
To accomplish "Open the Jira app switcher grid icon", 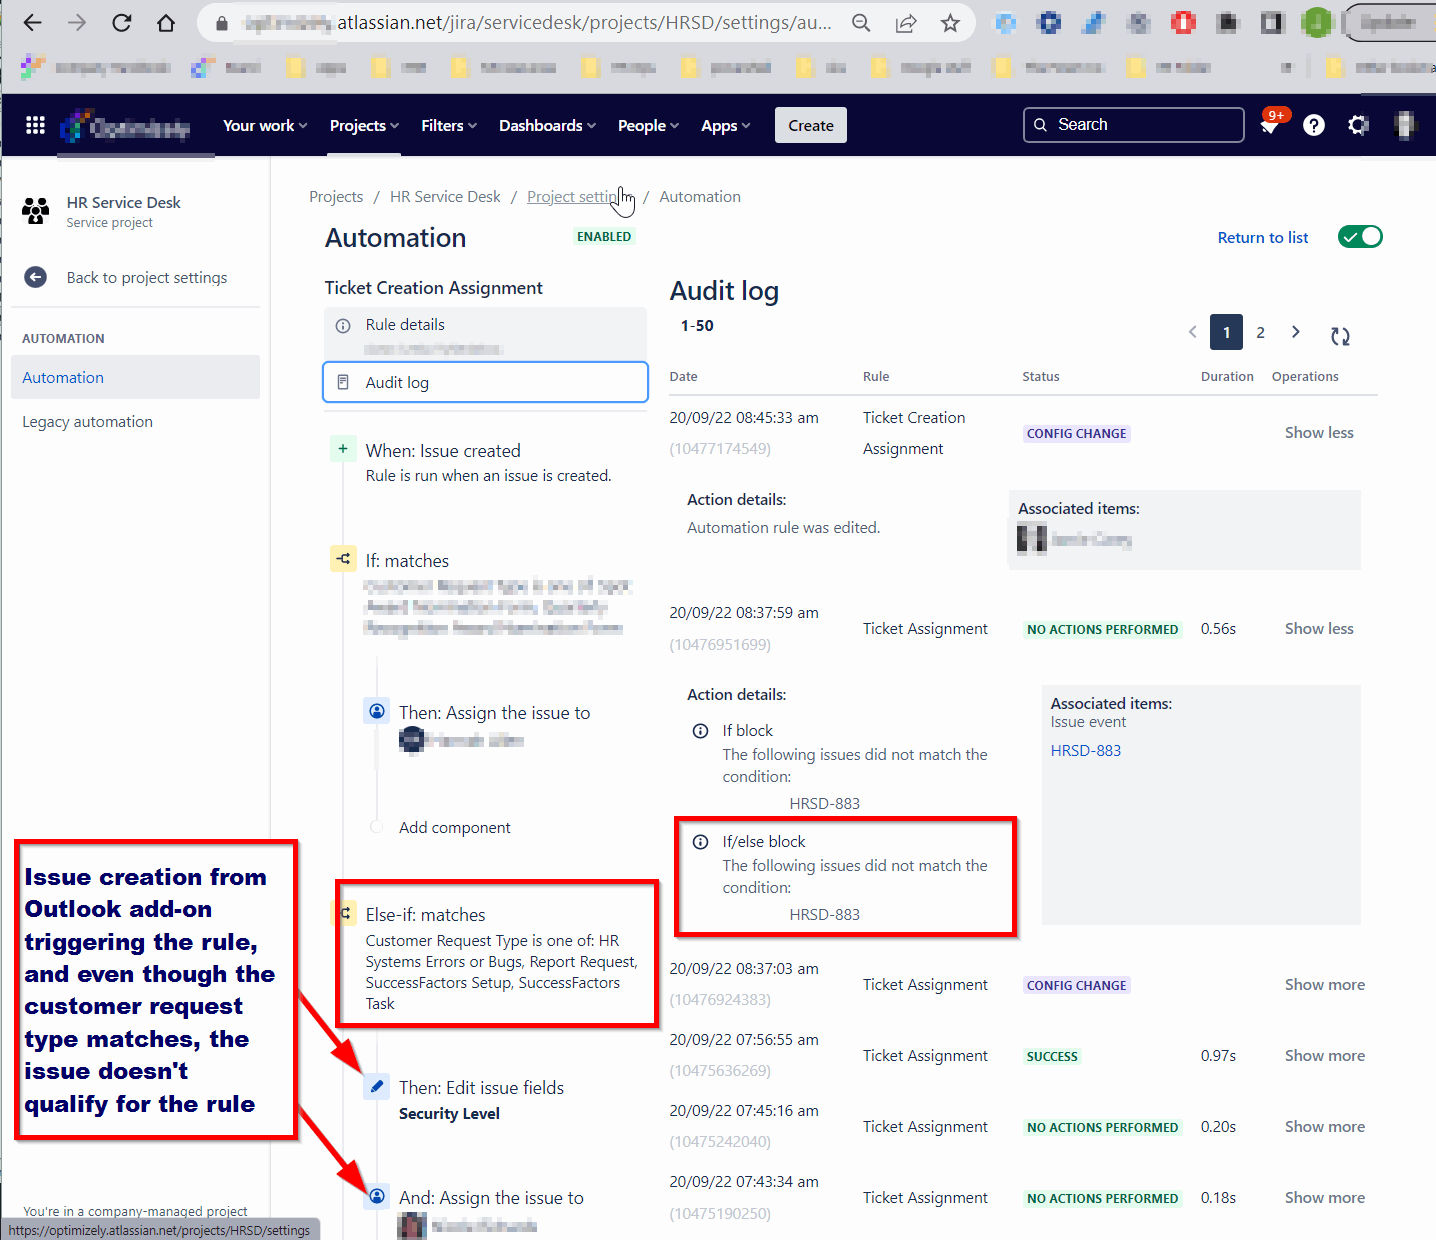I will point(35,125).
